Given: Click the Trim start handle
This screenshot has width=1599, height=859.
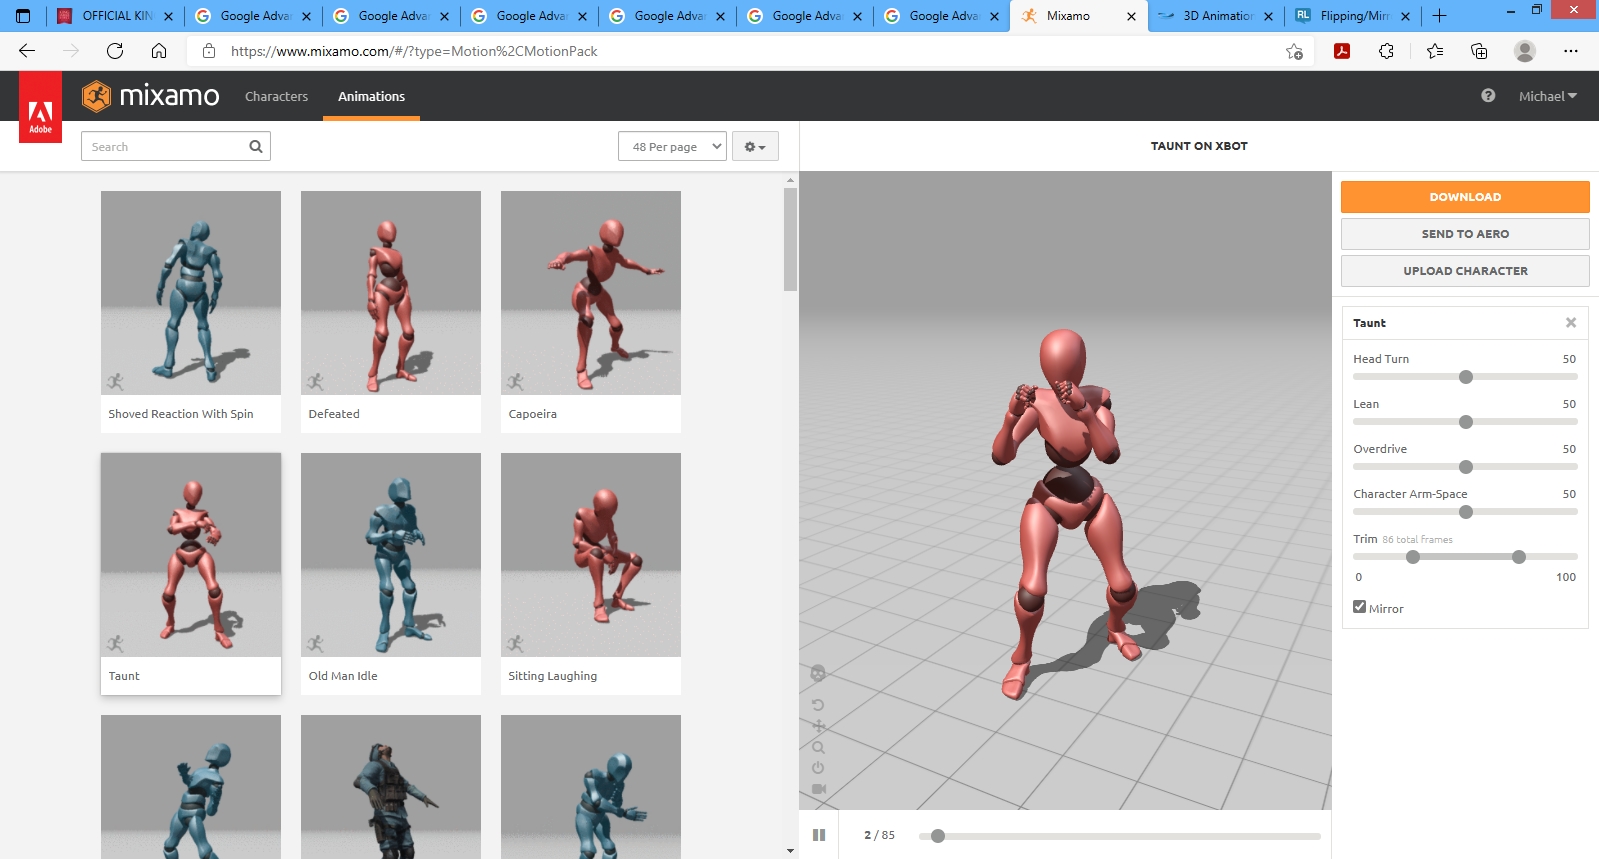Looking at the screenshot, I should [x=1413, y=557].
